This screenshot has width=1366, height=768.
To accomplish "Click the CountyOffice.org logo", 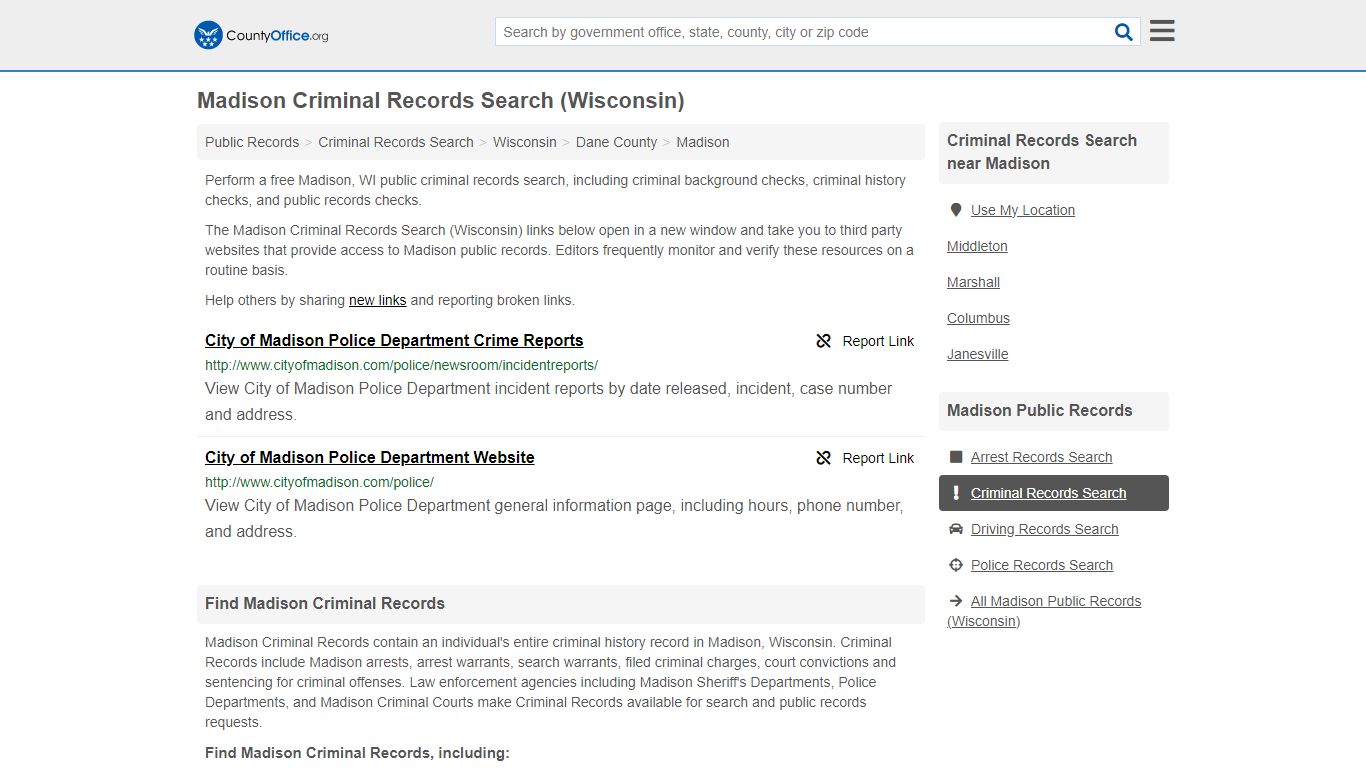I will 261,35.
